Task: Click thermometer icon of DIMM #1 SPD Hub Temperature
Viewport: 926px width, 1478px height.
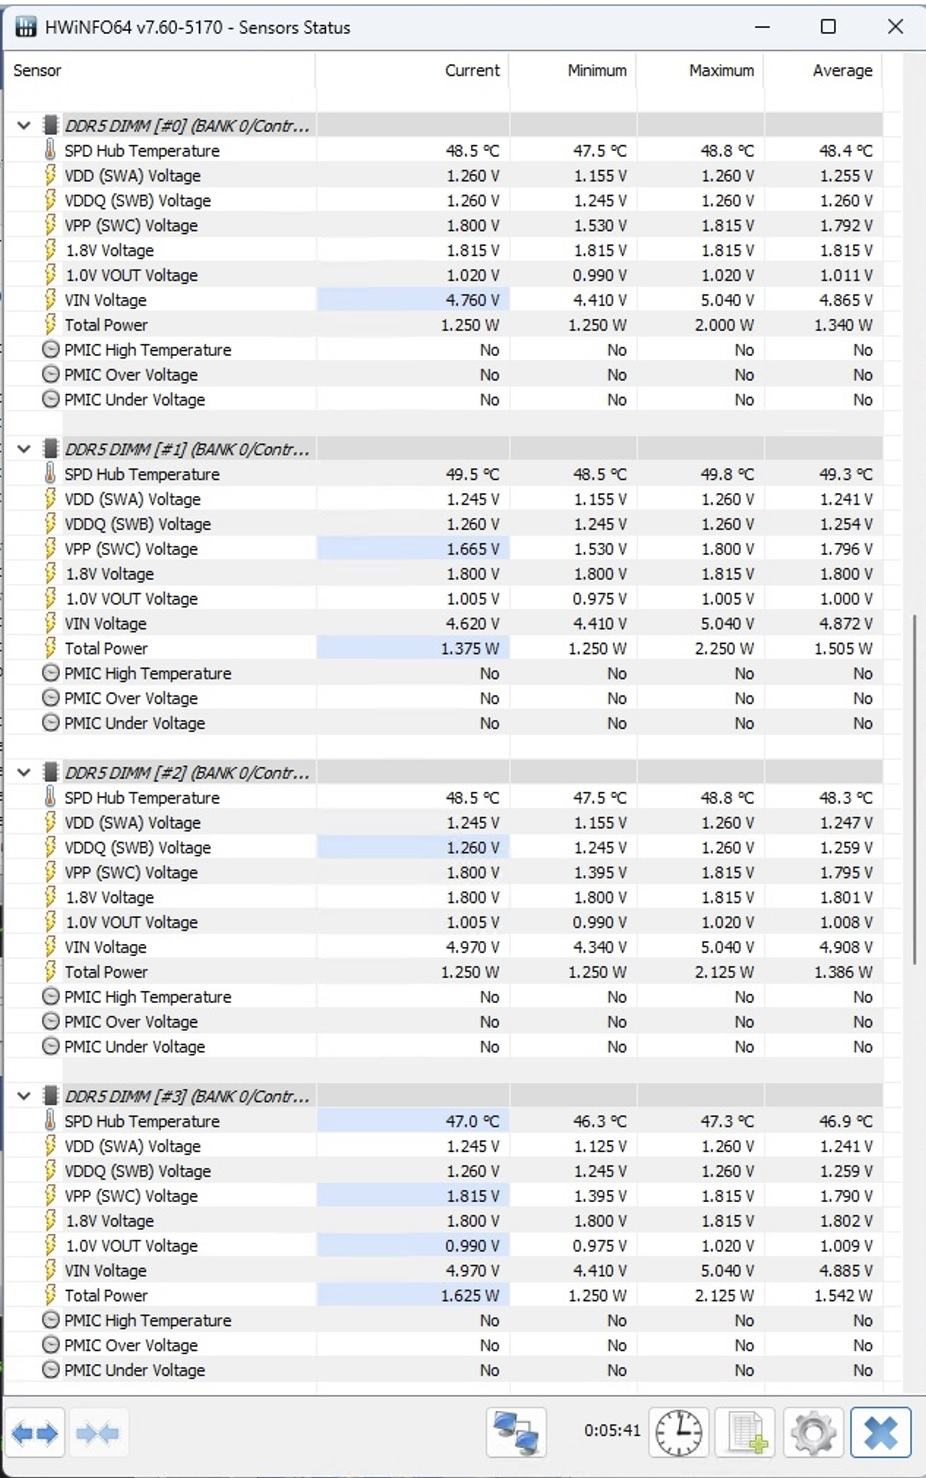Action: click(50, 474)
